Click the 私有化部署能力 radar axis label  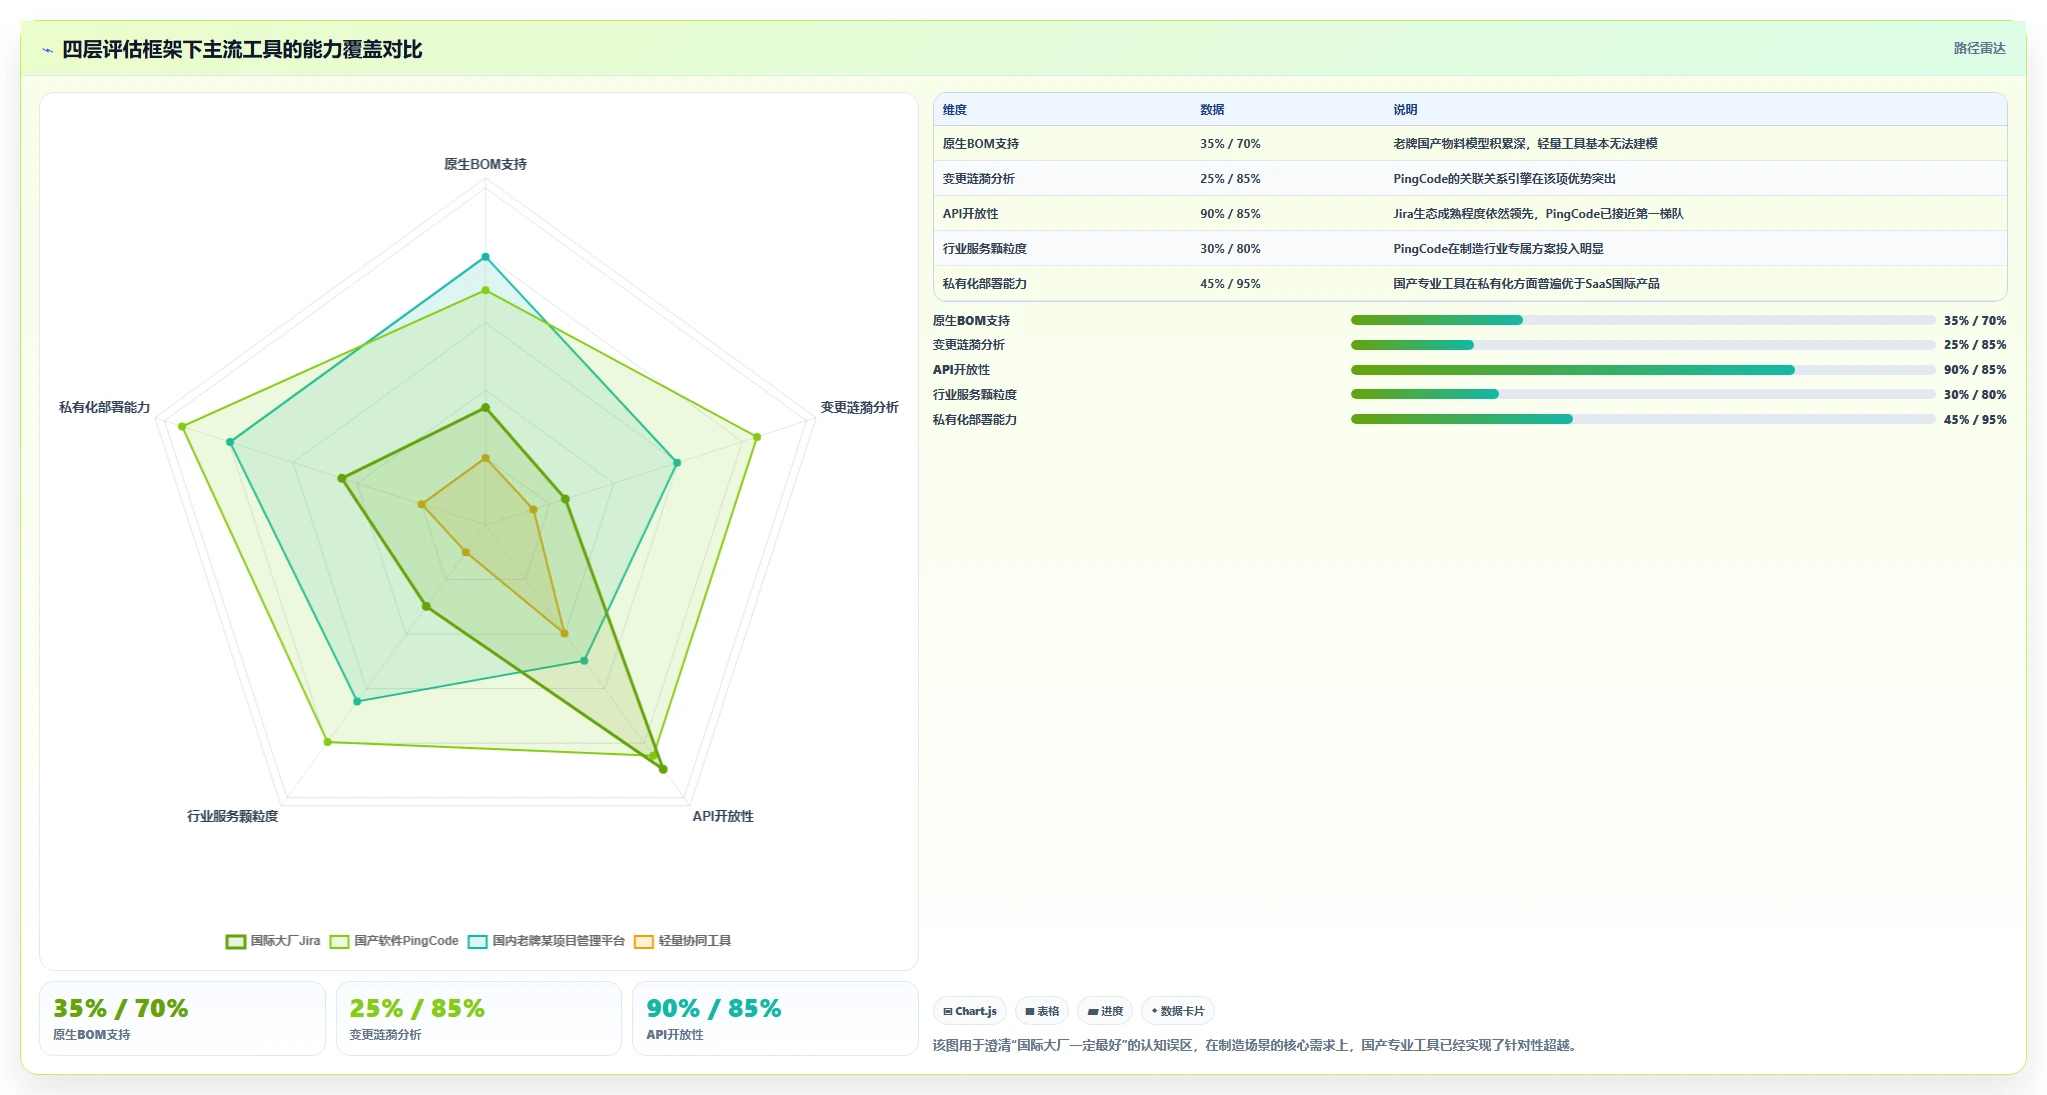point(104,407)
